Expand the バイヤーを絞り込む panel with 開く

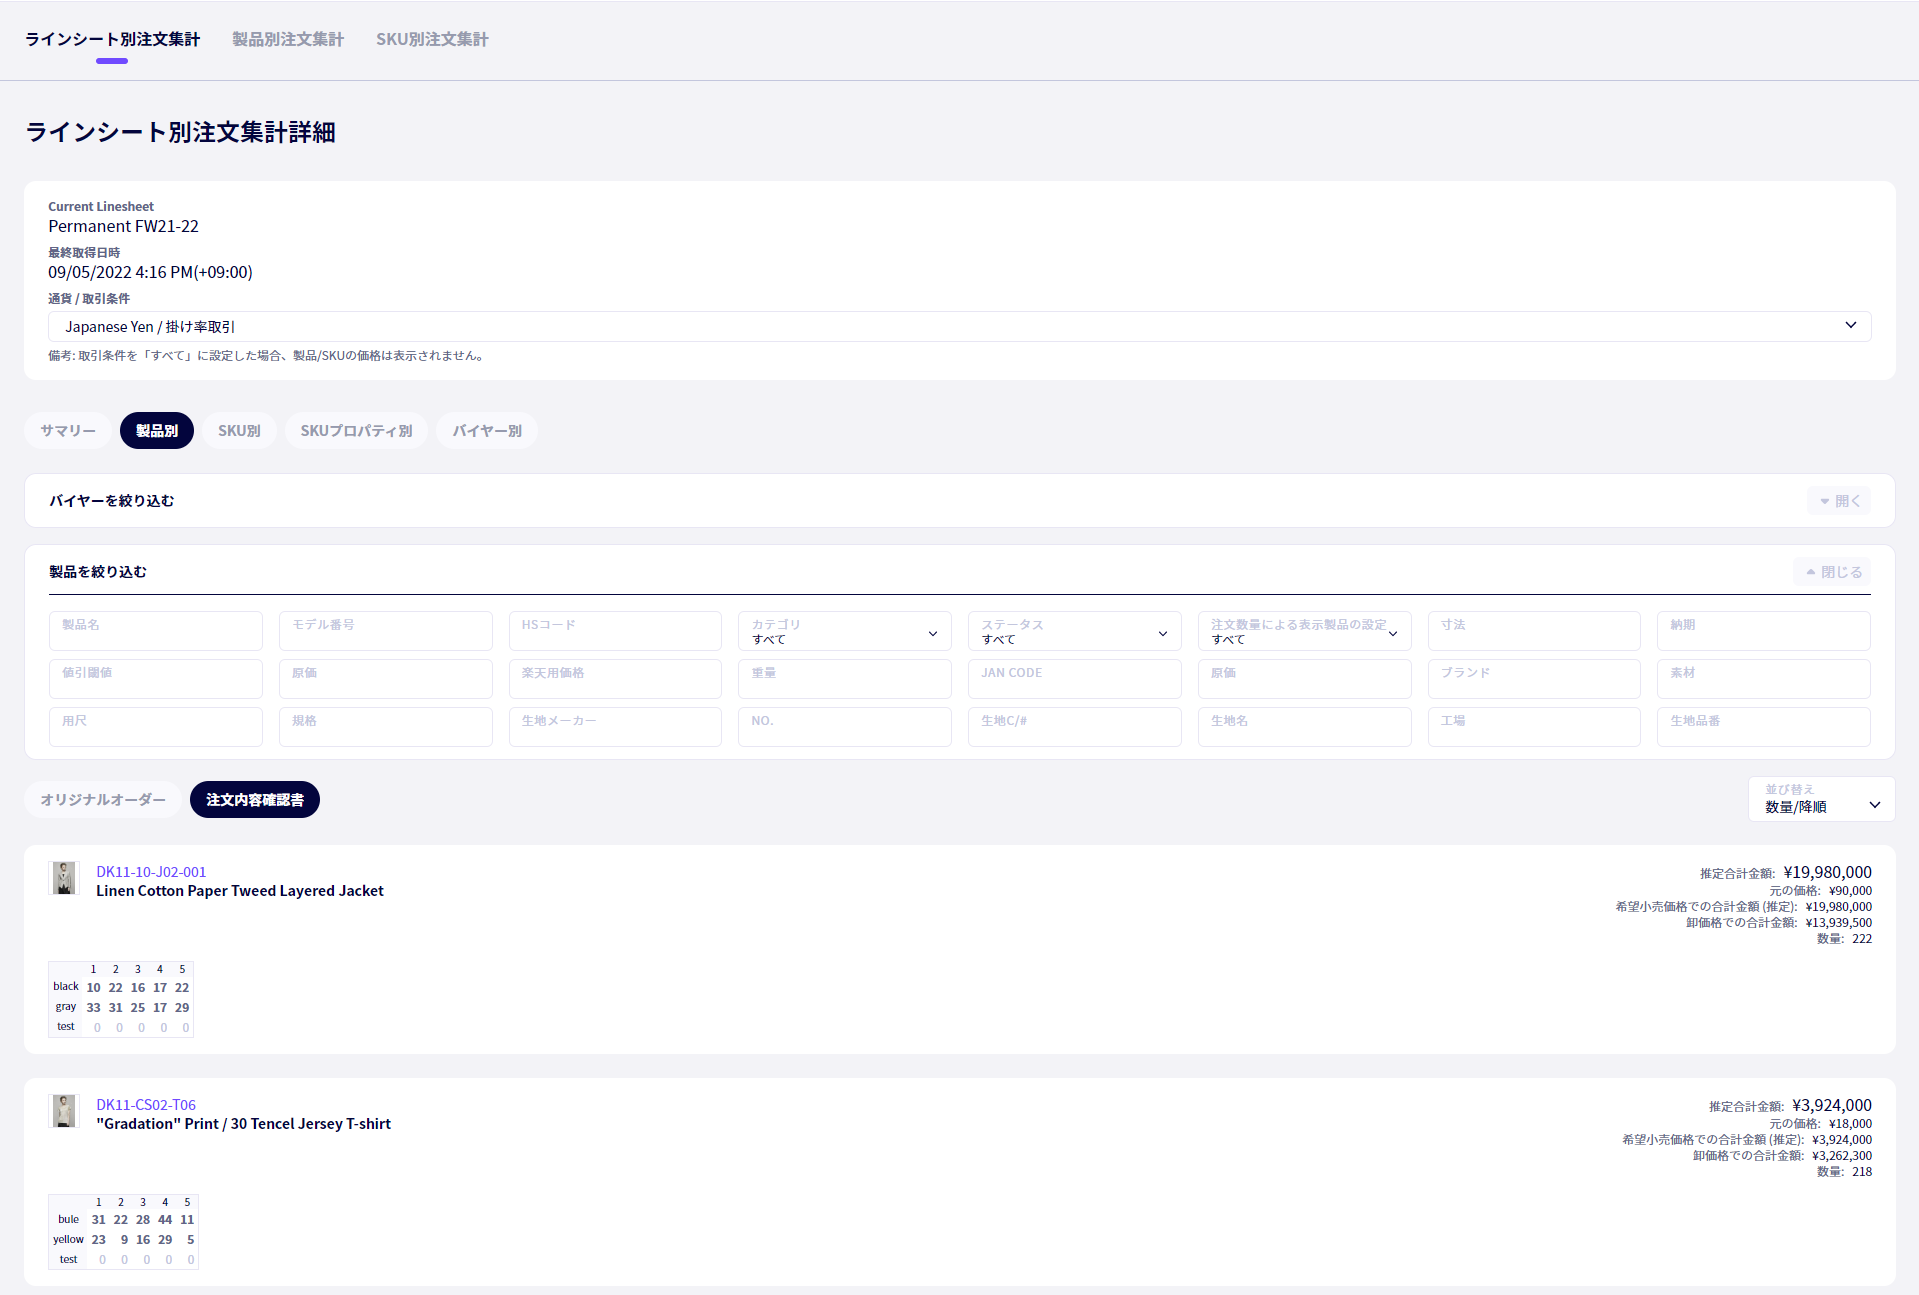tap(1839, 501)
